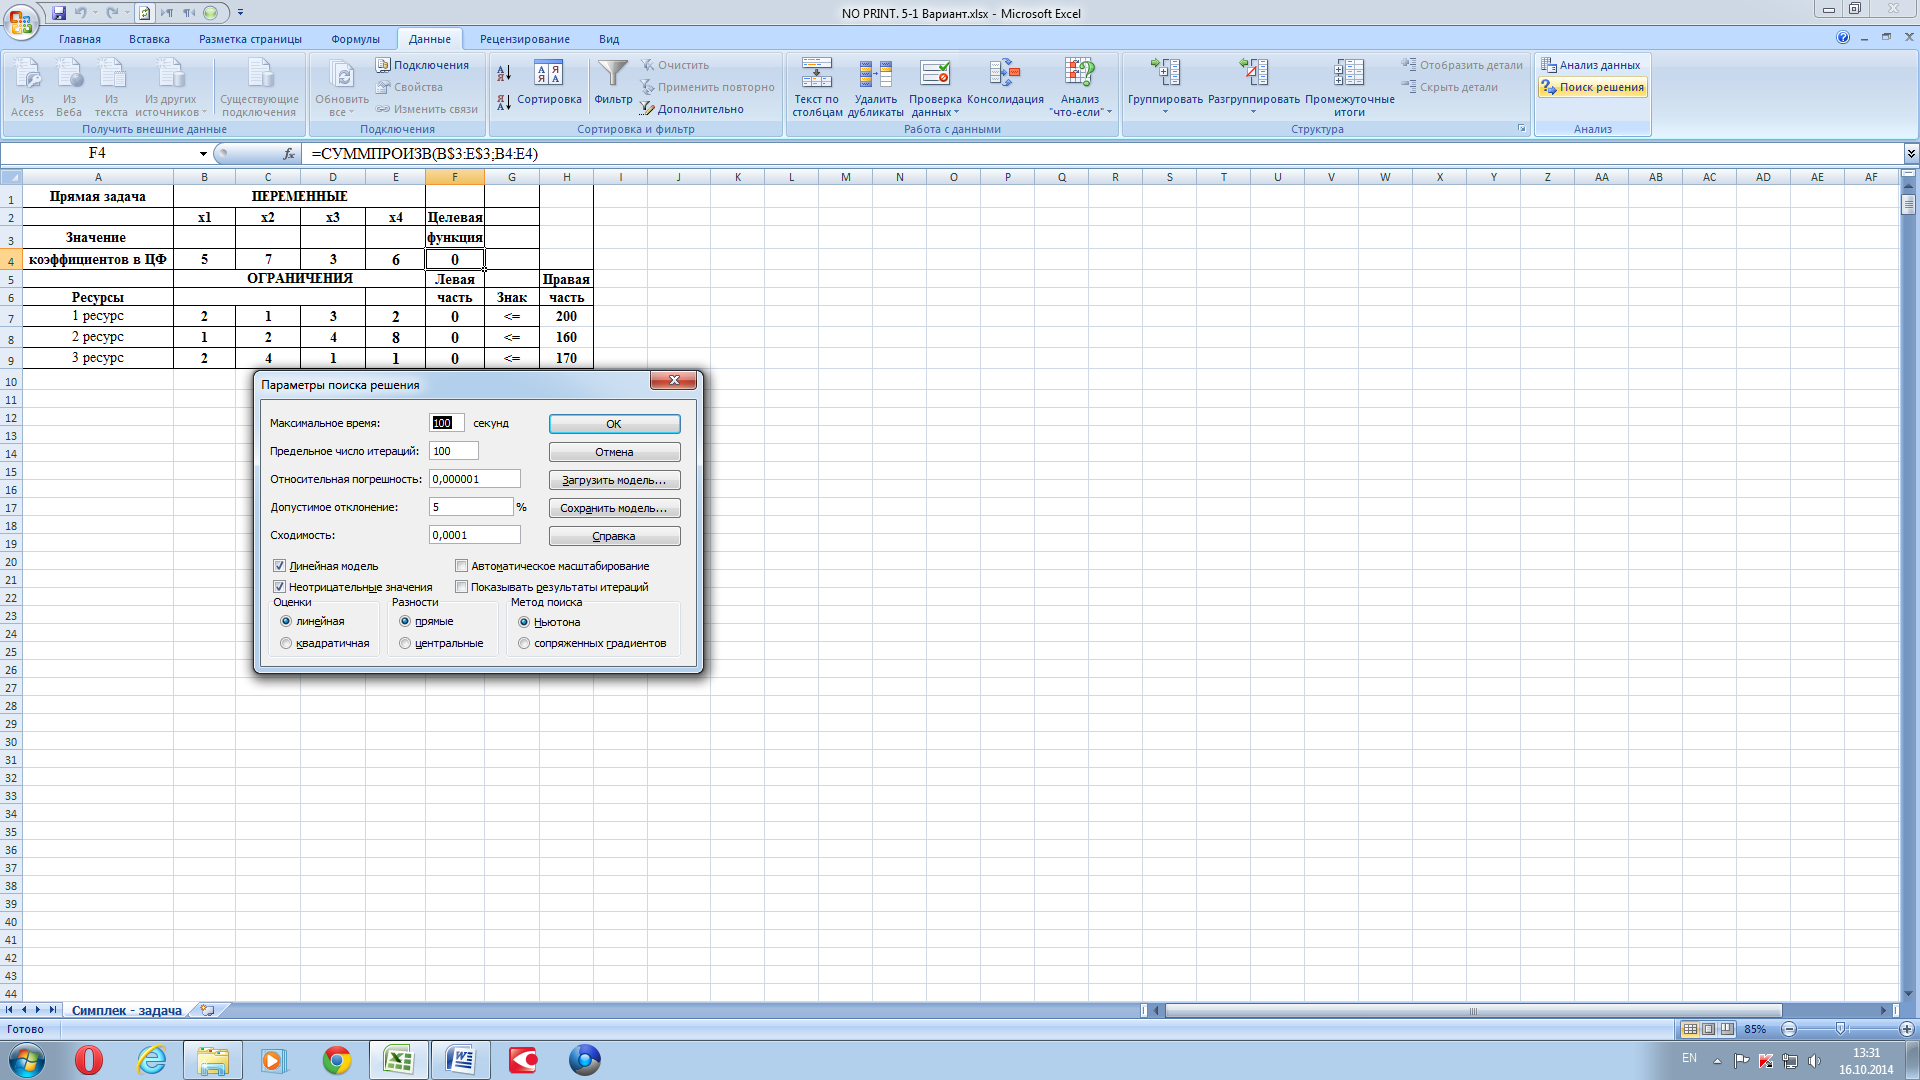Click the Subtotals icon in Structure group

click(1348, 74)
